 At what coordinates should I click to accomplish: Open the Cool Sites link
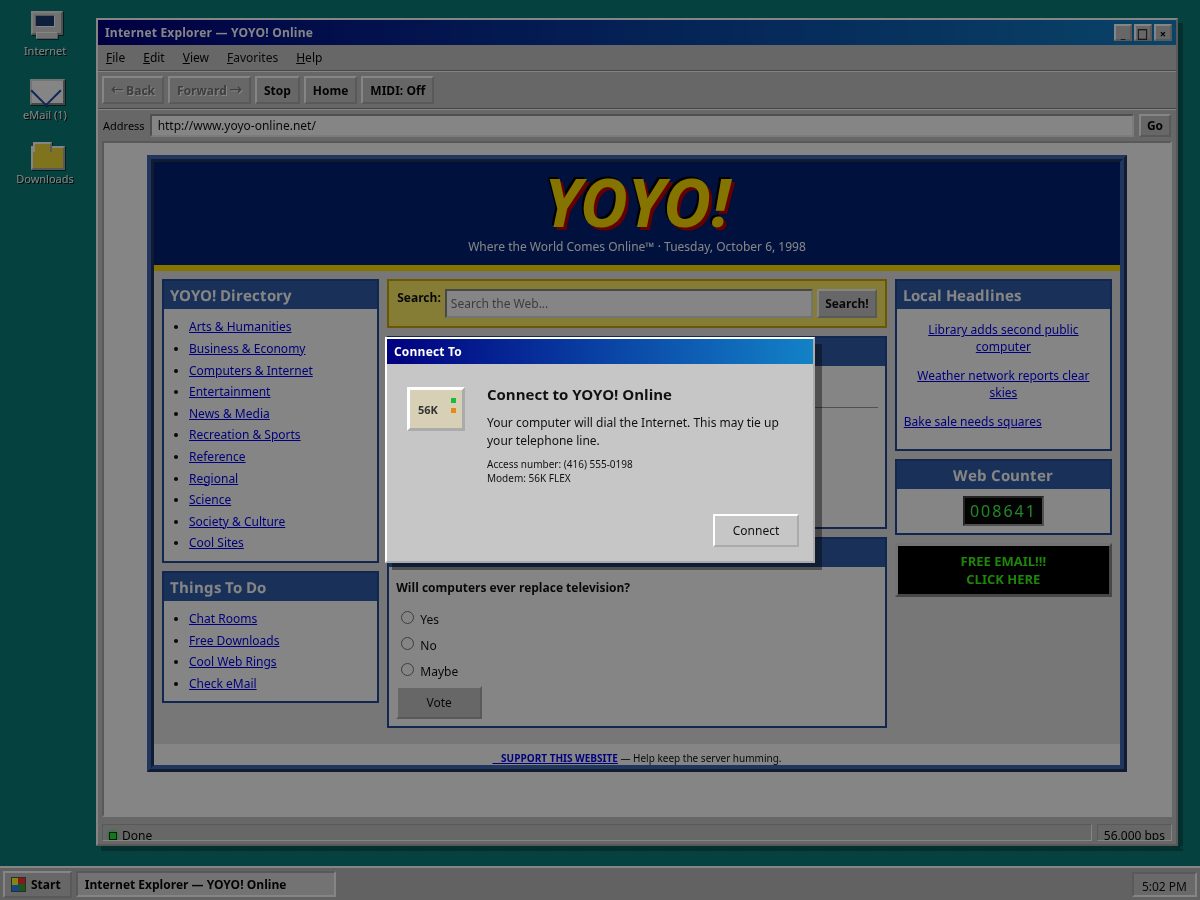click(216, 543)
